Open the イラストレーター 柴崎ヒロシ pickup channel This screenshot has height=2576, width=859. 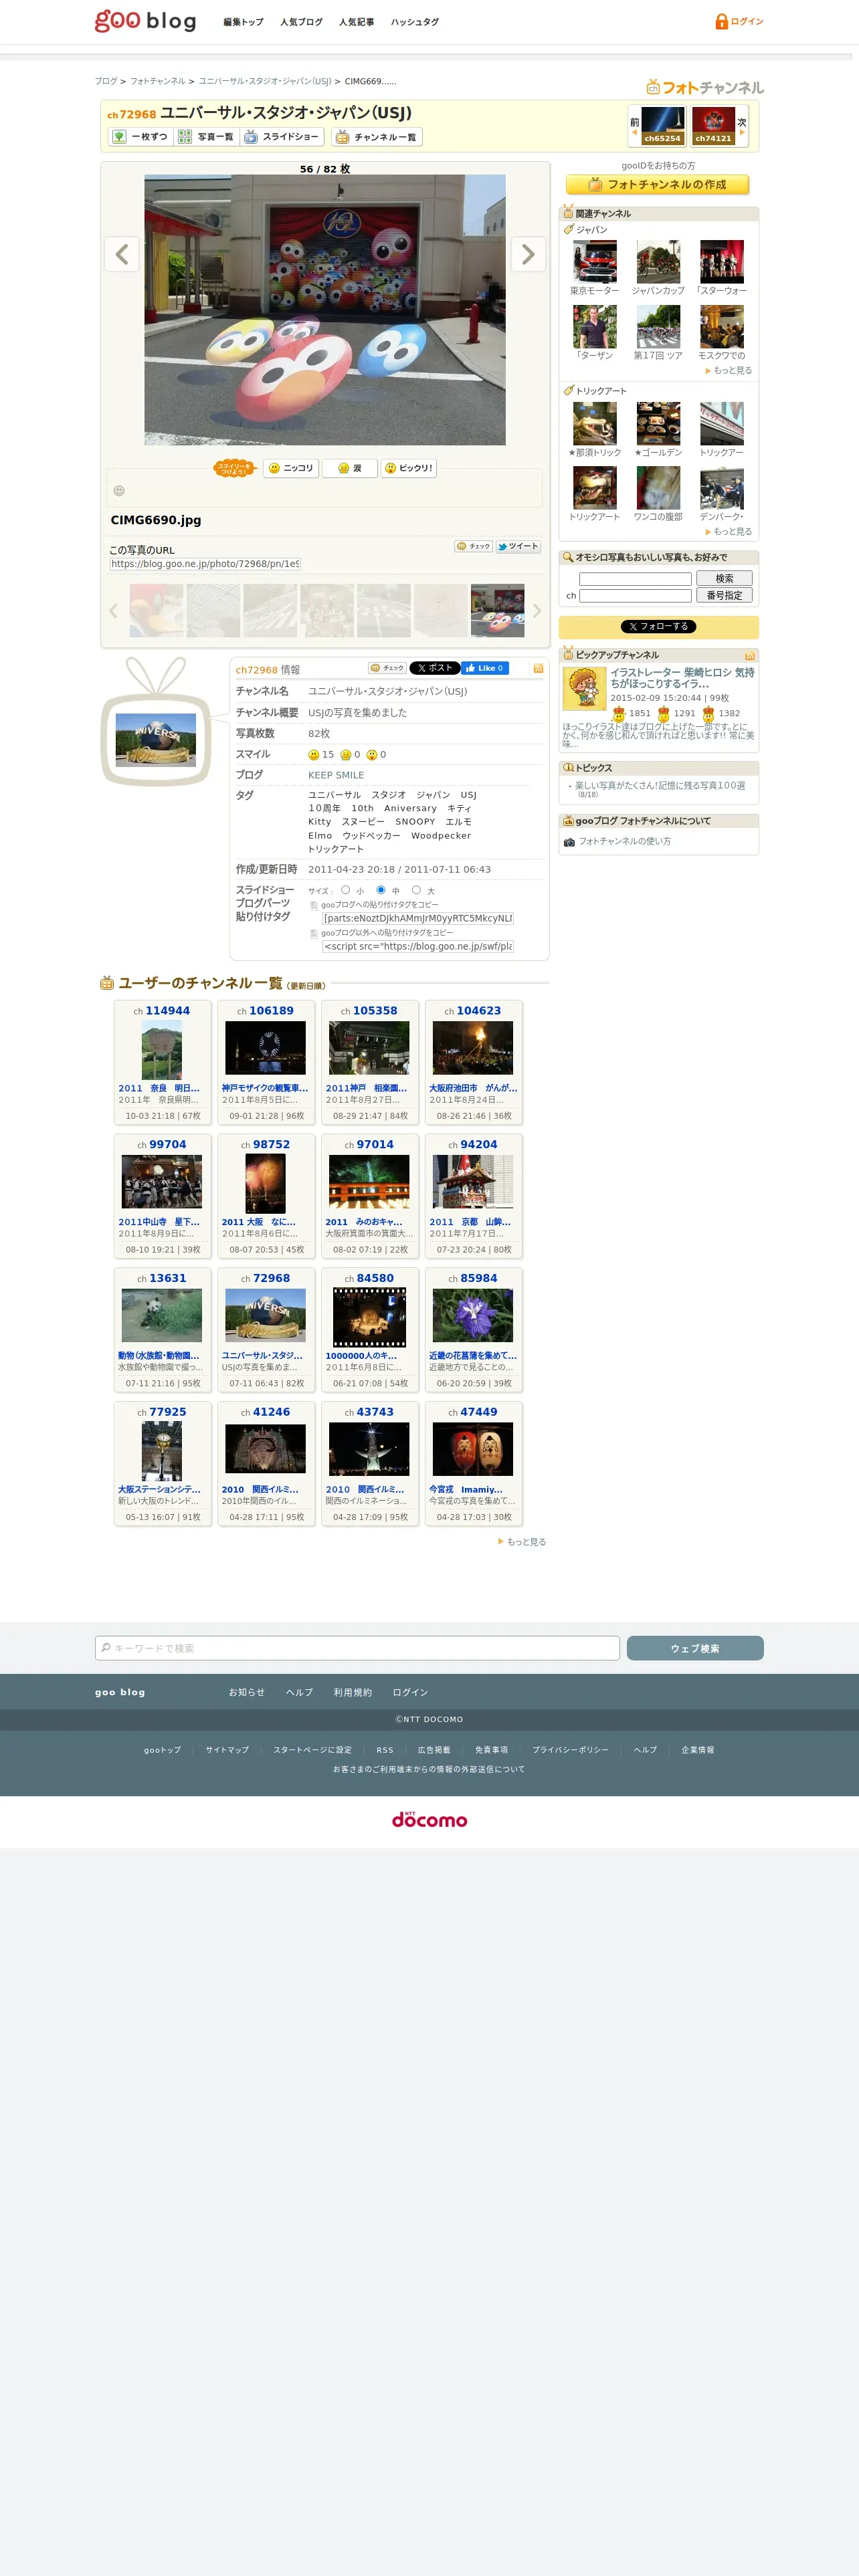682,678
